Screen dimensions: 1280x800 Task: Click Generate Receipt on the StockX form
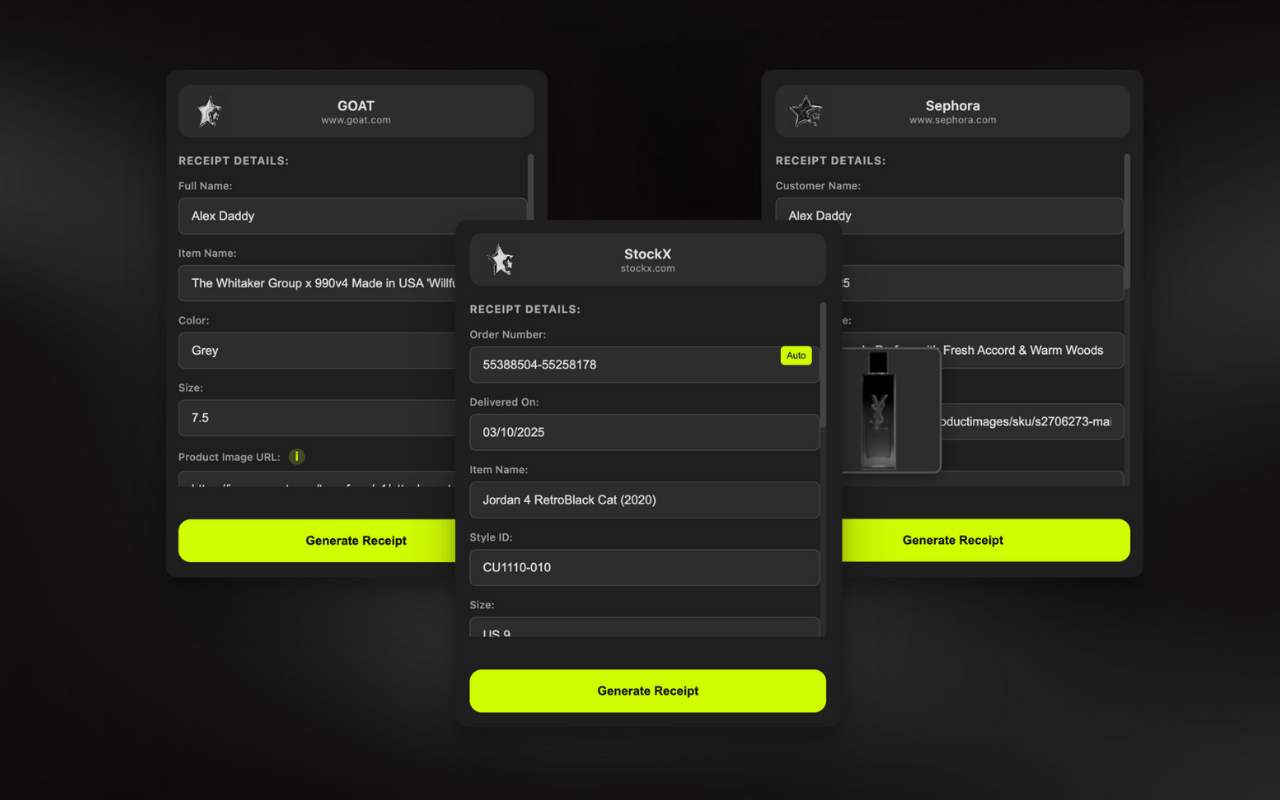[647, 690]
